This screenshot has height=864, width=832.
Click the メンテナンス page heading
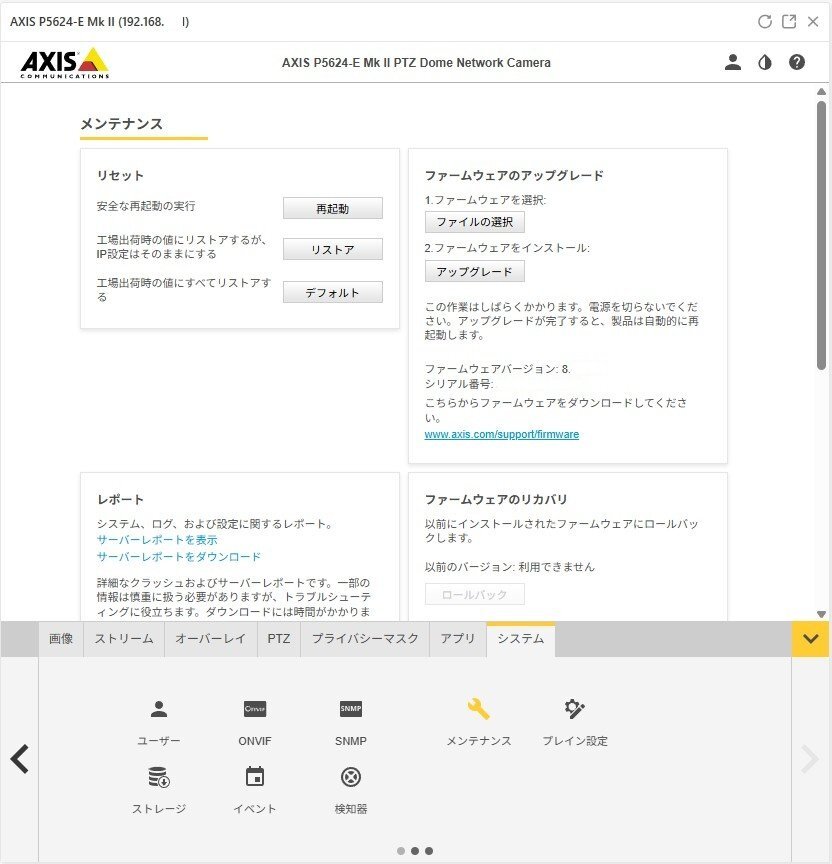(122, 123)
